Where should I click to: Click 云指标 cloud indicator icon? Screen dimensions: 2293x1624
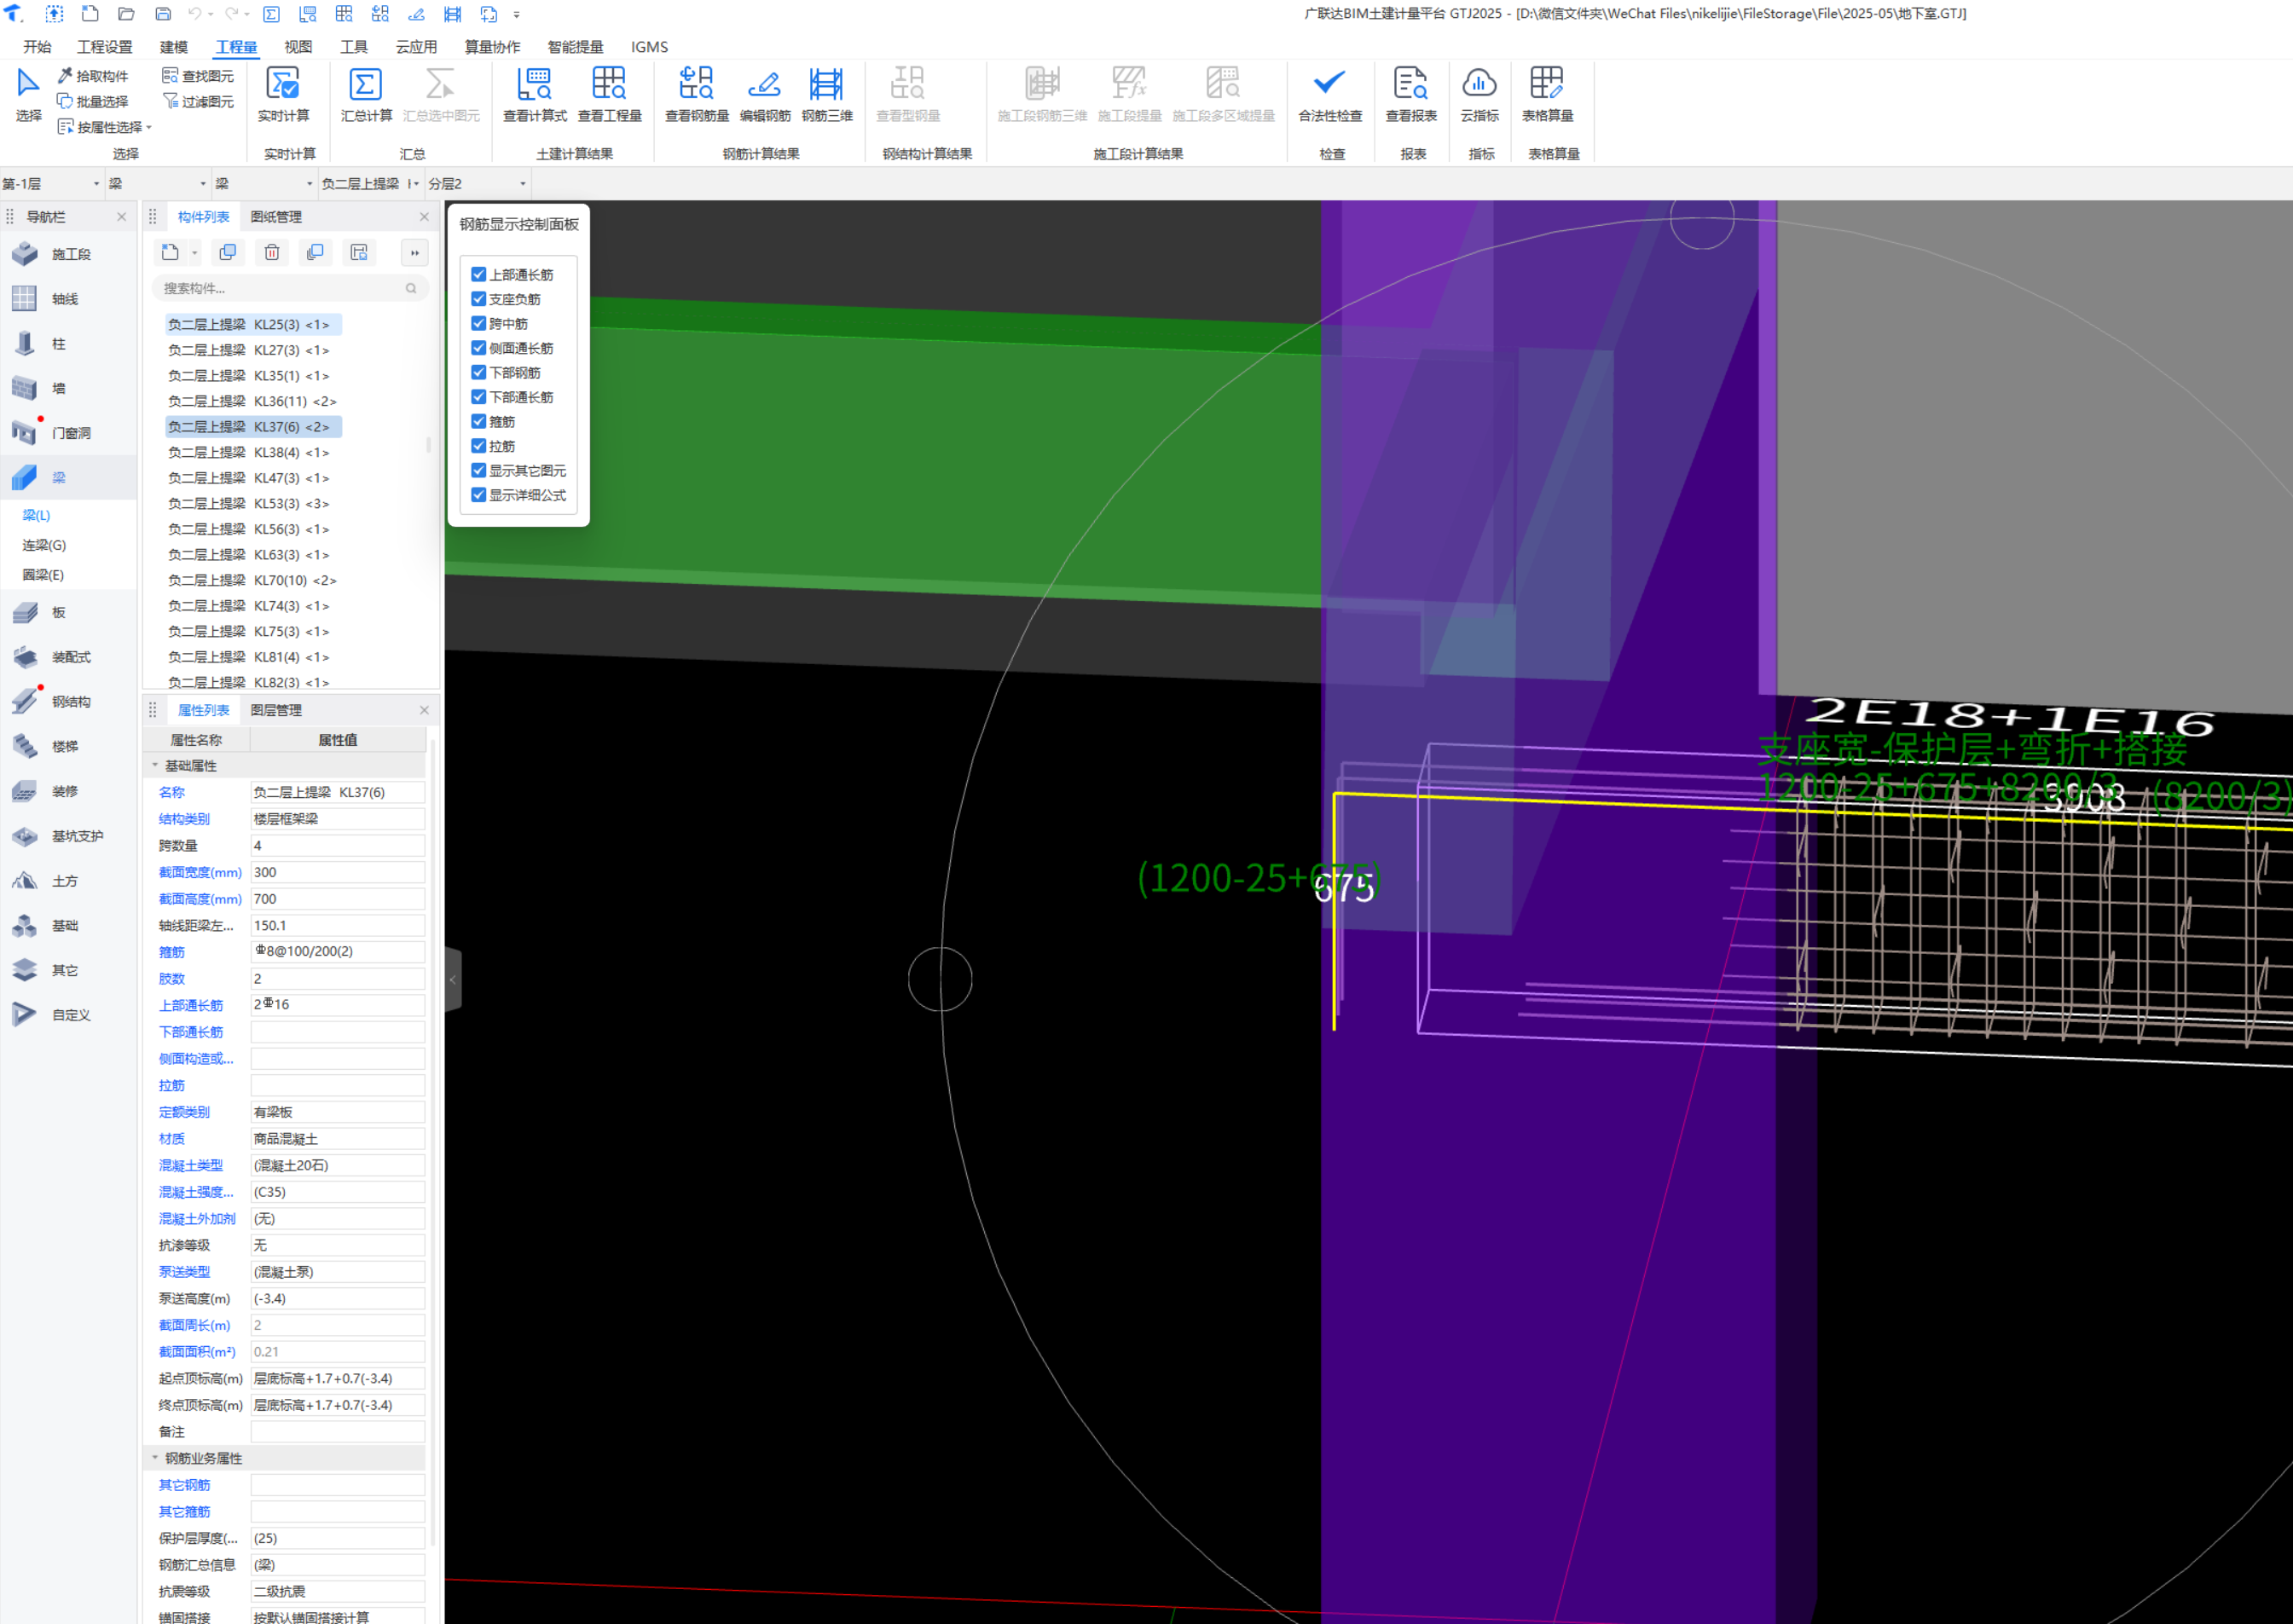coord(1479,94)
